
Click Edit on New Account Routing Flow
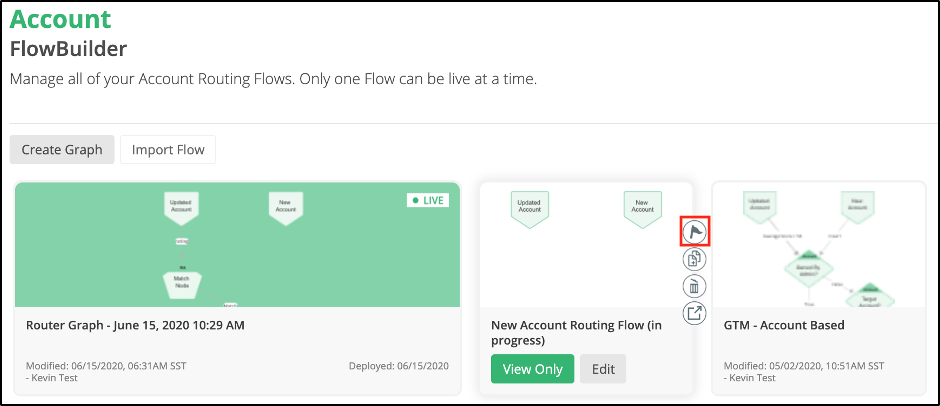(x=603, y=369)
